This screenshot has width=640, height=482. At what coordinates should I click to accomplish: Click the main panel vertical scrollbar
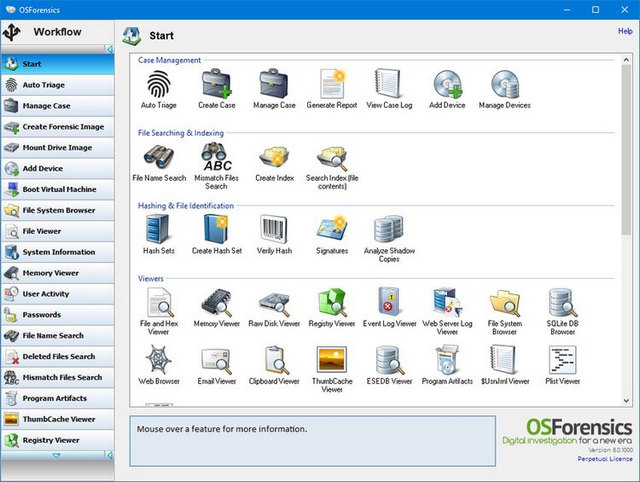[625, 150]
